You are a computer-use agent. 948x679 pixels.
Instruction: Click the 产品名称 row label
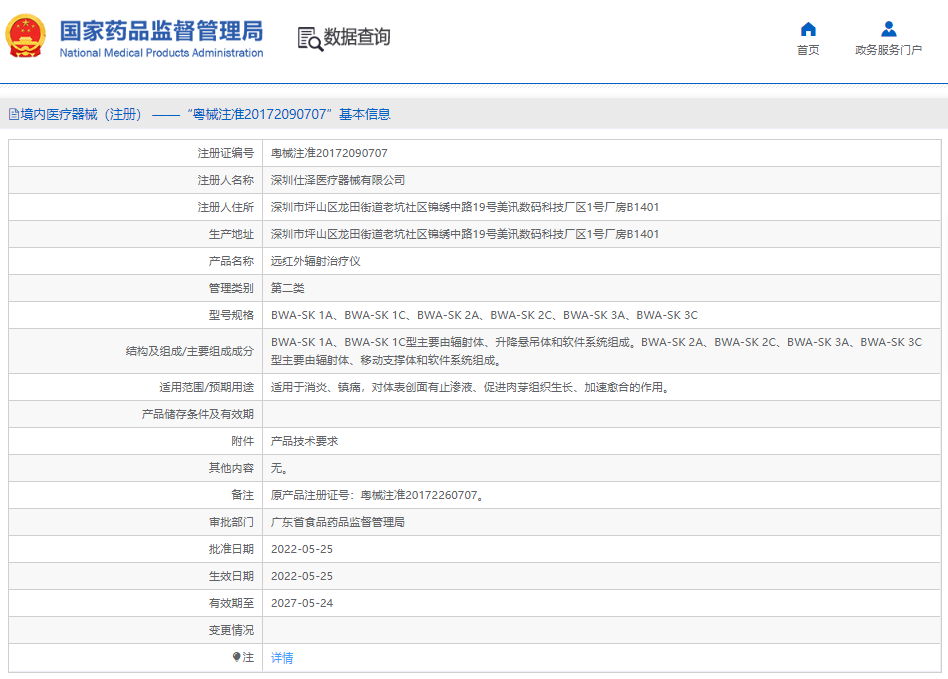pos(231,261)
